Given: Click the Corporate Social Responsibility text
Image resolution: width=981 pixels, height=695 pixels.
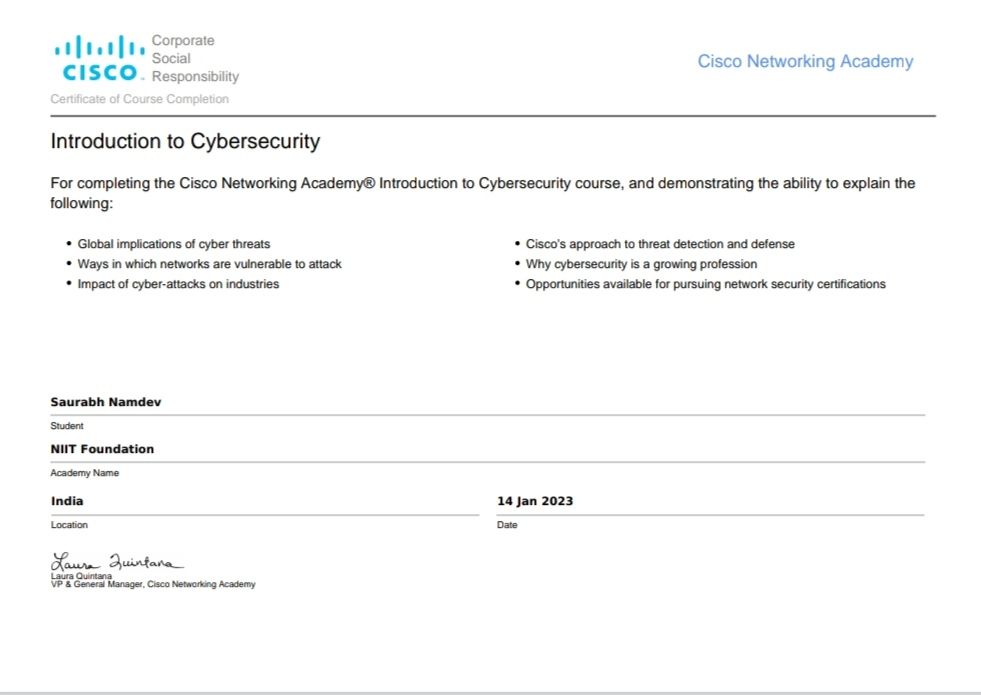Looking at the screenshot, I should (195, 58).
